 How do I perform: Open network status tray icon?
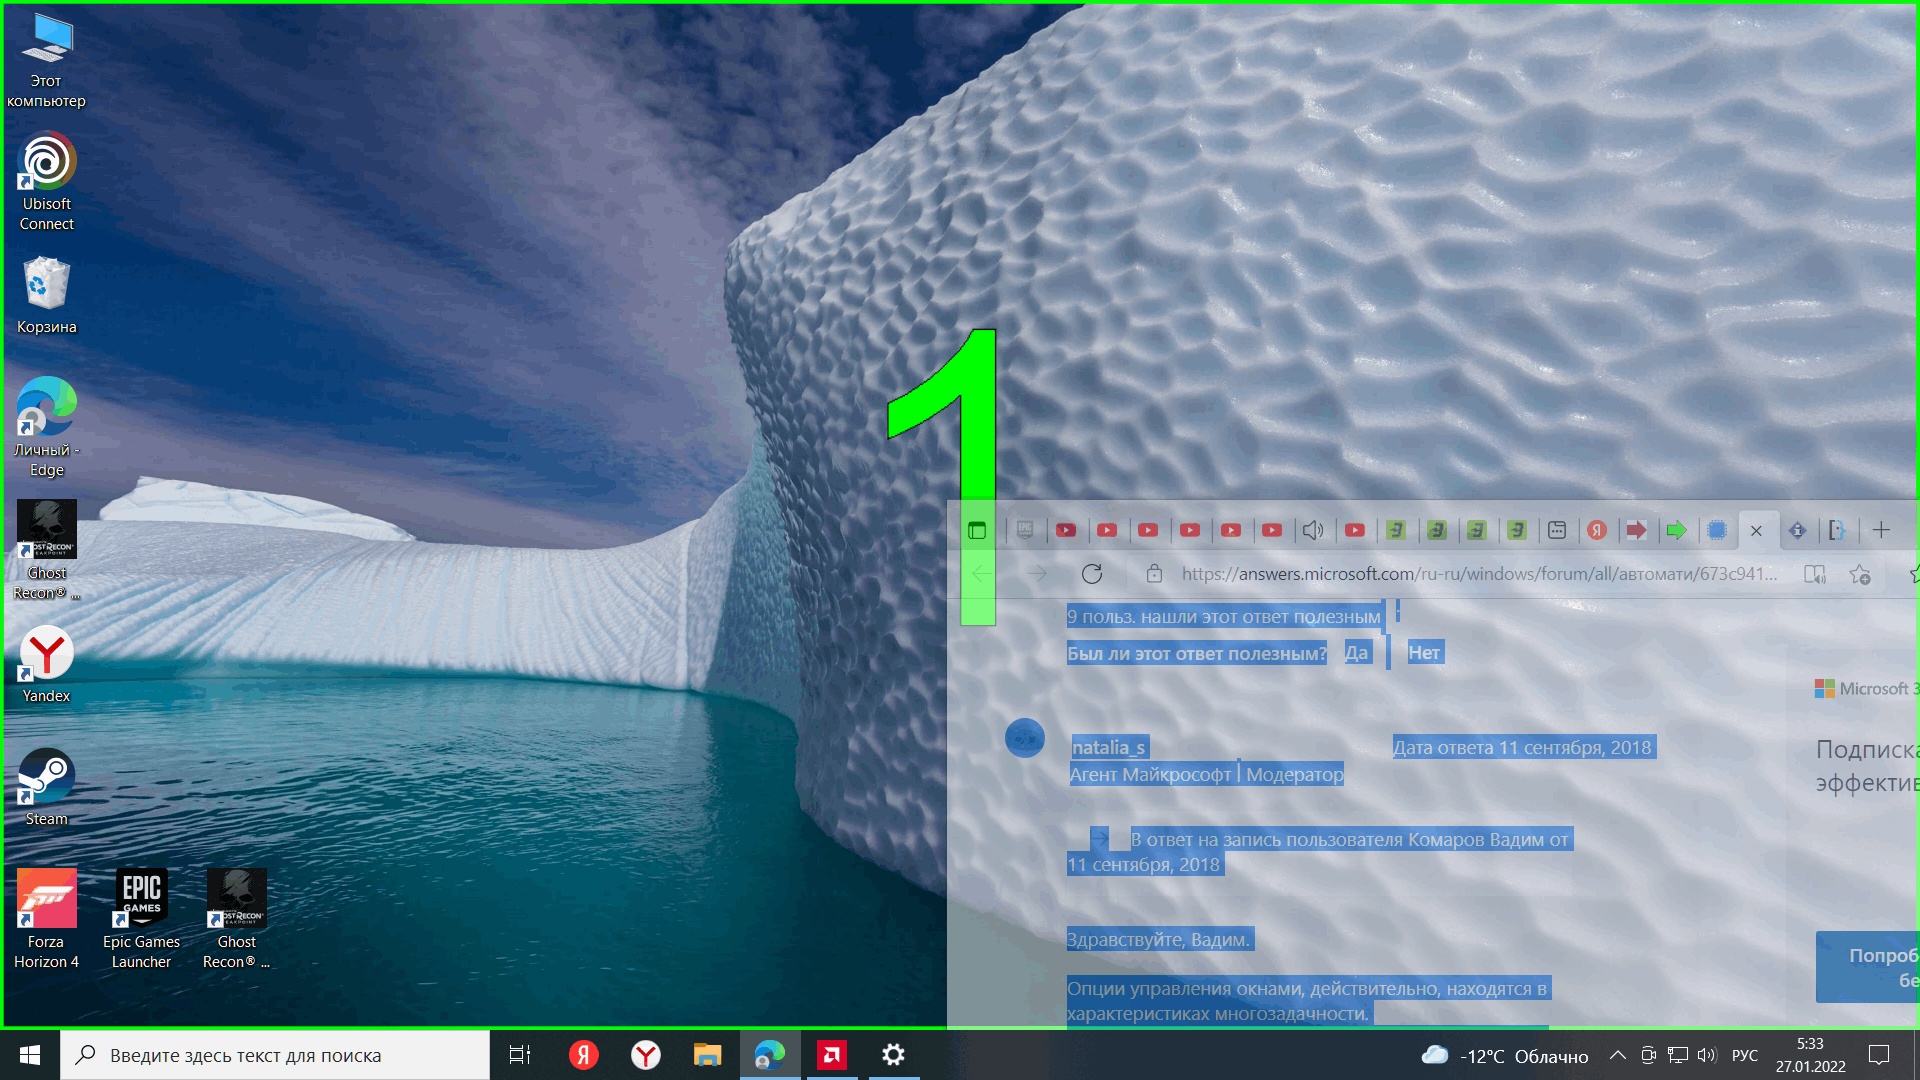pyautogui.click(x=1678, y=1055)
